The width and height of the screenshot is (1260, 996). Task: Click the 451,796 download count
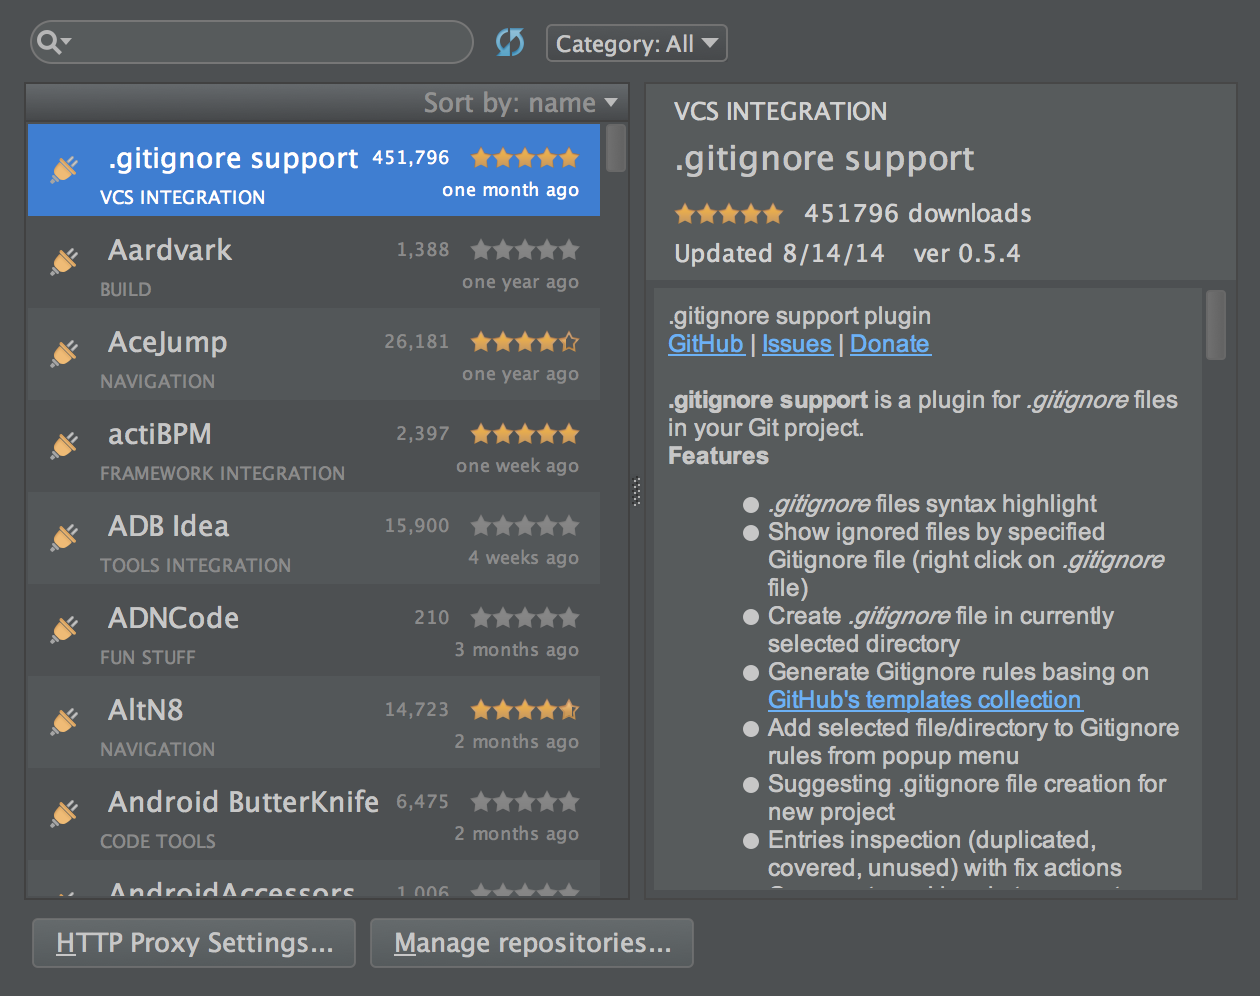tap(411, 158)
